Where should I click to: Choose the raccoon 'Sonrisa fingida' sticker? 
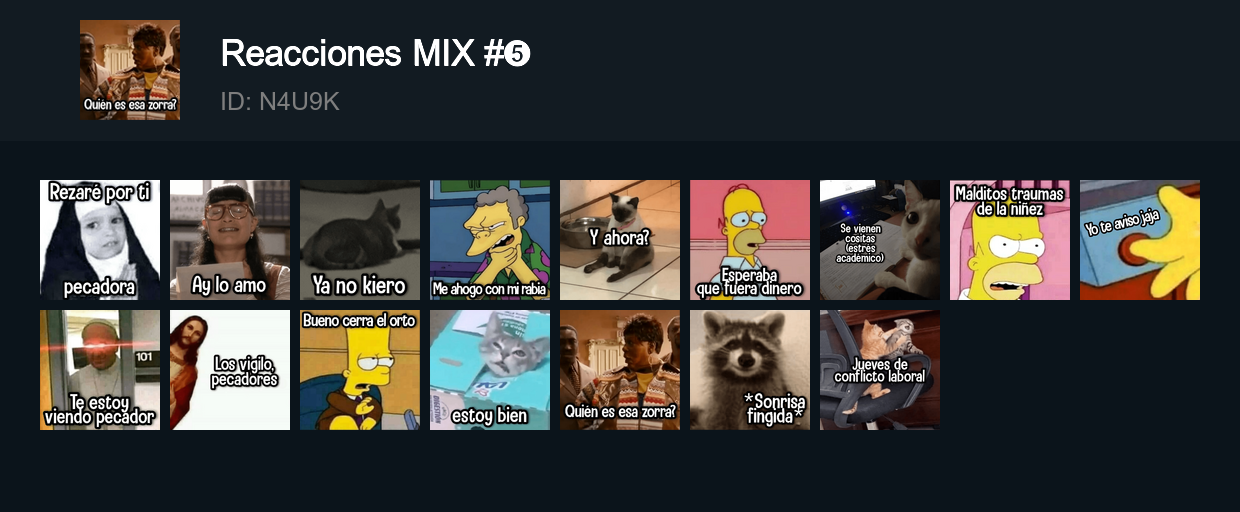tap(750, 370)
